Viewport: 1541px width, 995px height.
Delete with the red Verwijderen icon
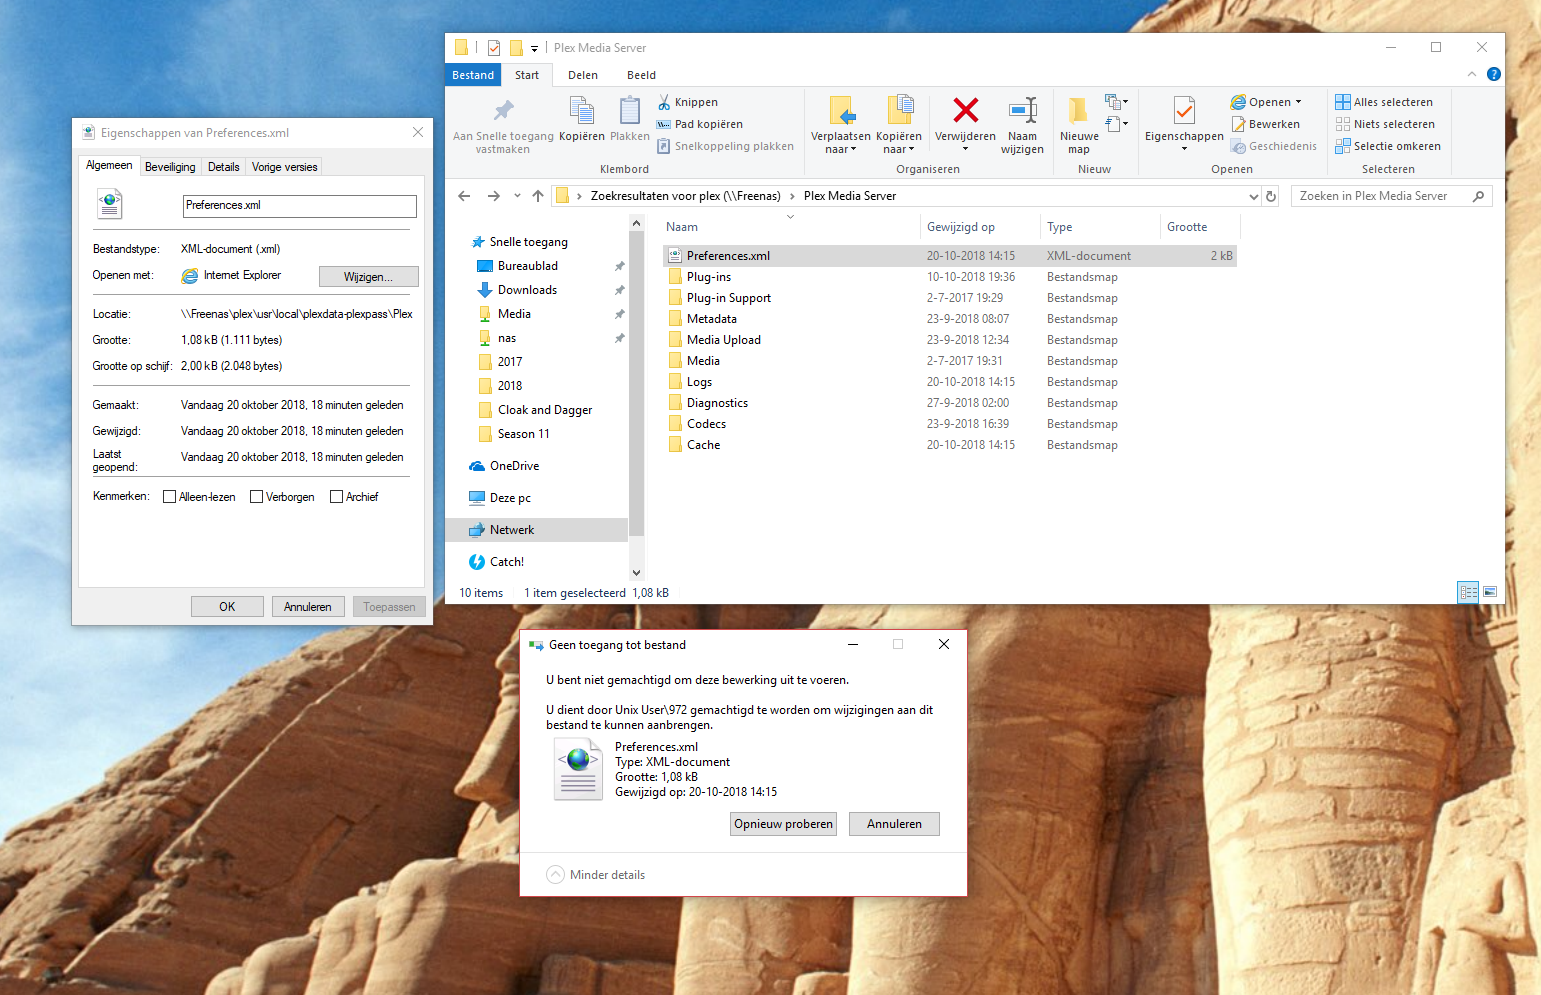pyautogui.click(x=965, y=109)
